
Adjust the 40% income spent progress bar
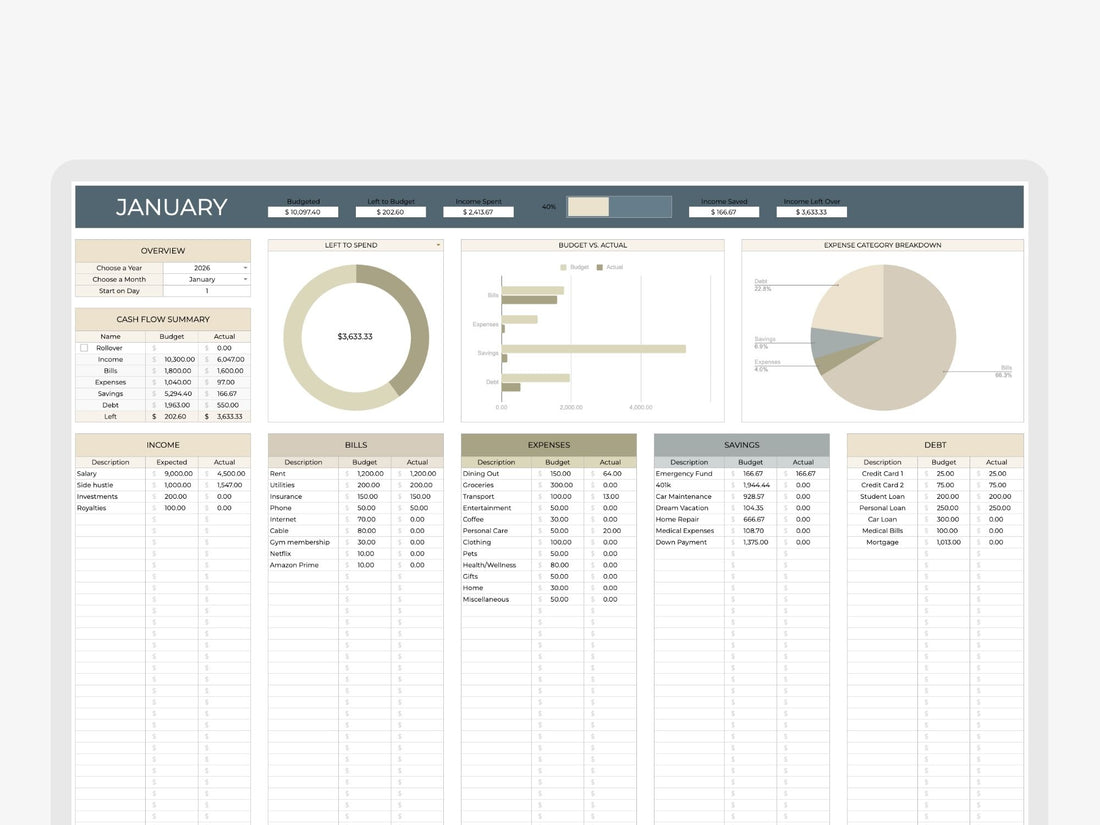click(x=620, y=206)
